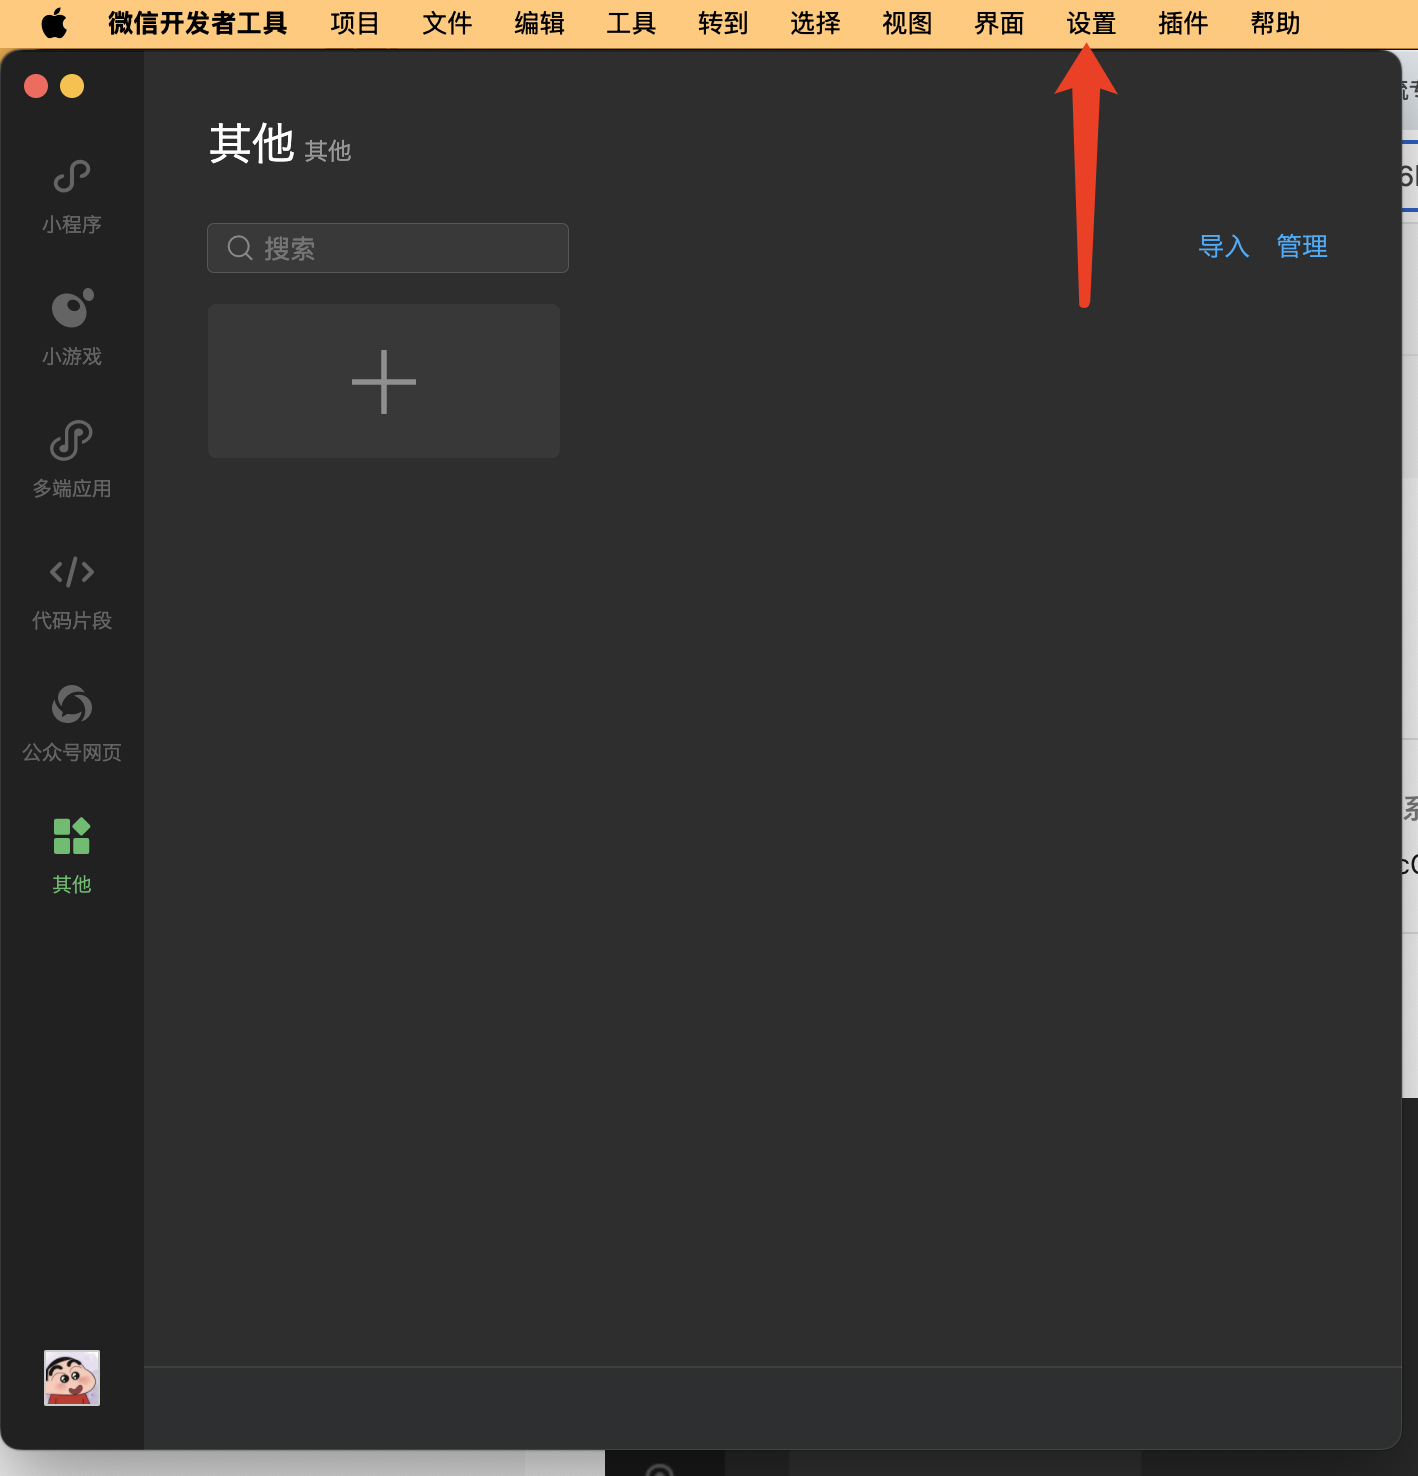Open the 文件 menu
Image resolution: width=1418 pixels, height=1476 pixels.
coord(447,23)
